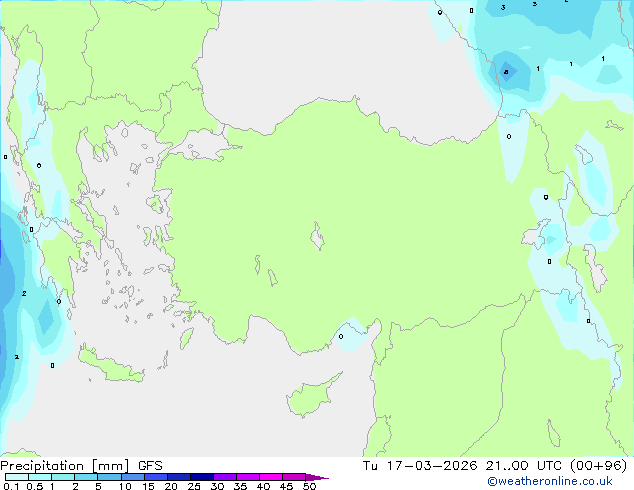The image size is (634, 490).
Task: Click the '35' legend label
Action: [x=240, y=486]
